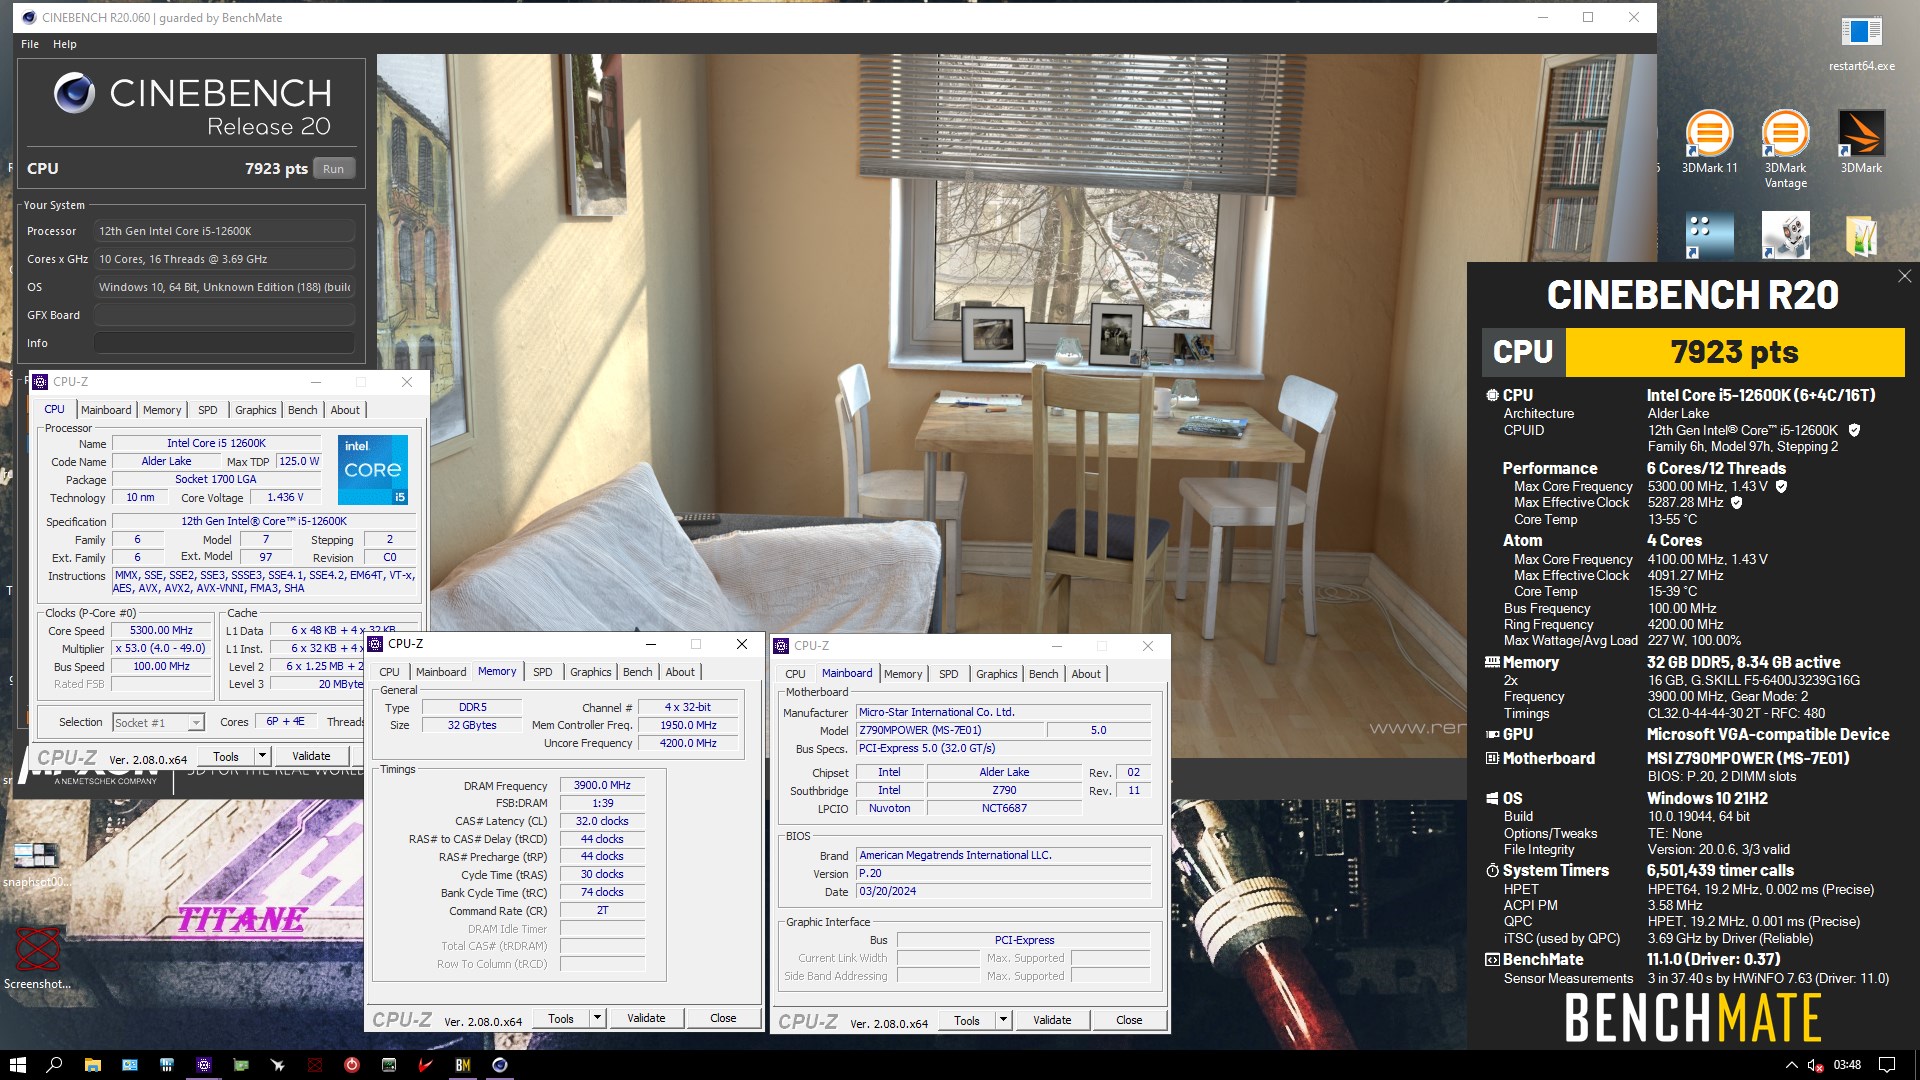Click Validate in the first CPU-Z window
1920x1080 pixels.
point(311,756)
